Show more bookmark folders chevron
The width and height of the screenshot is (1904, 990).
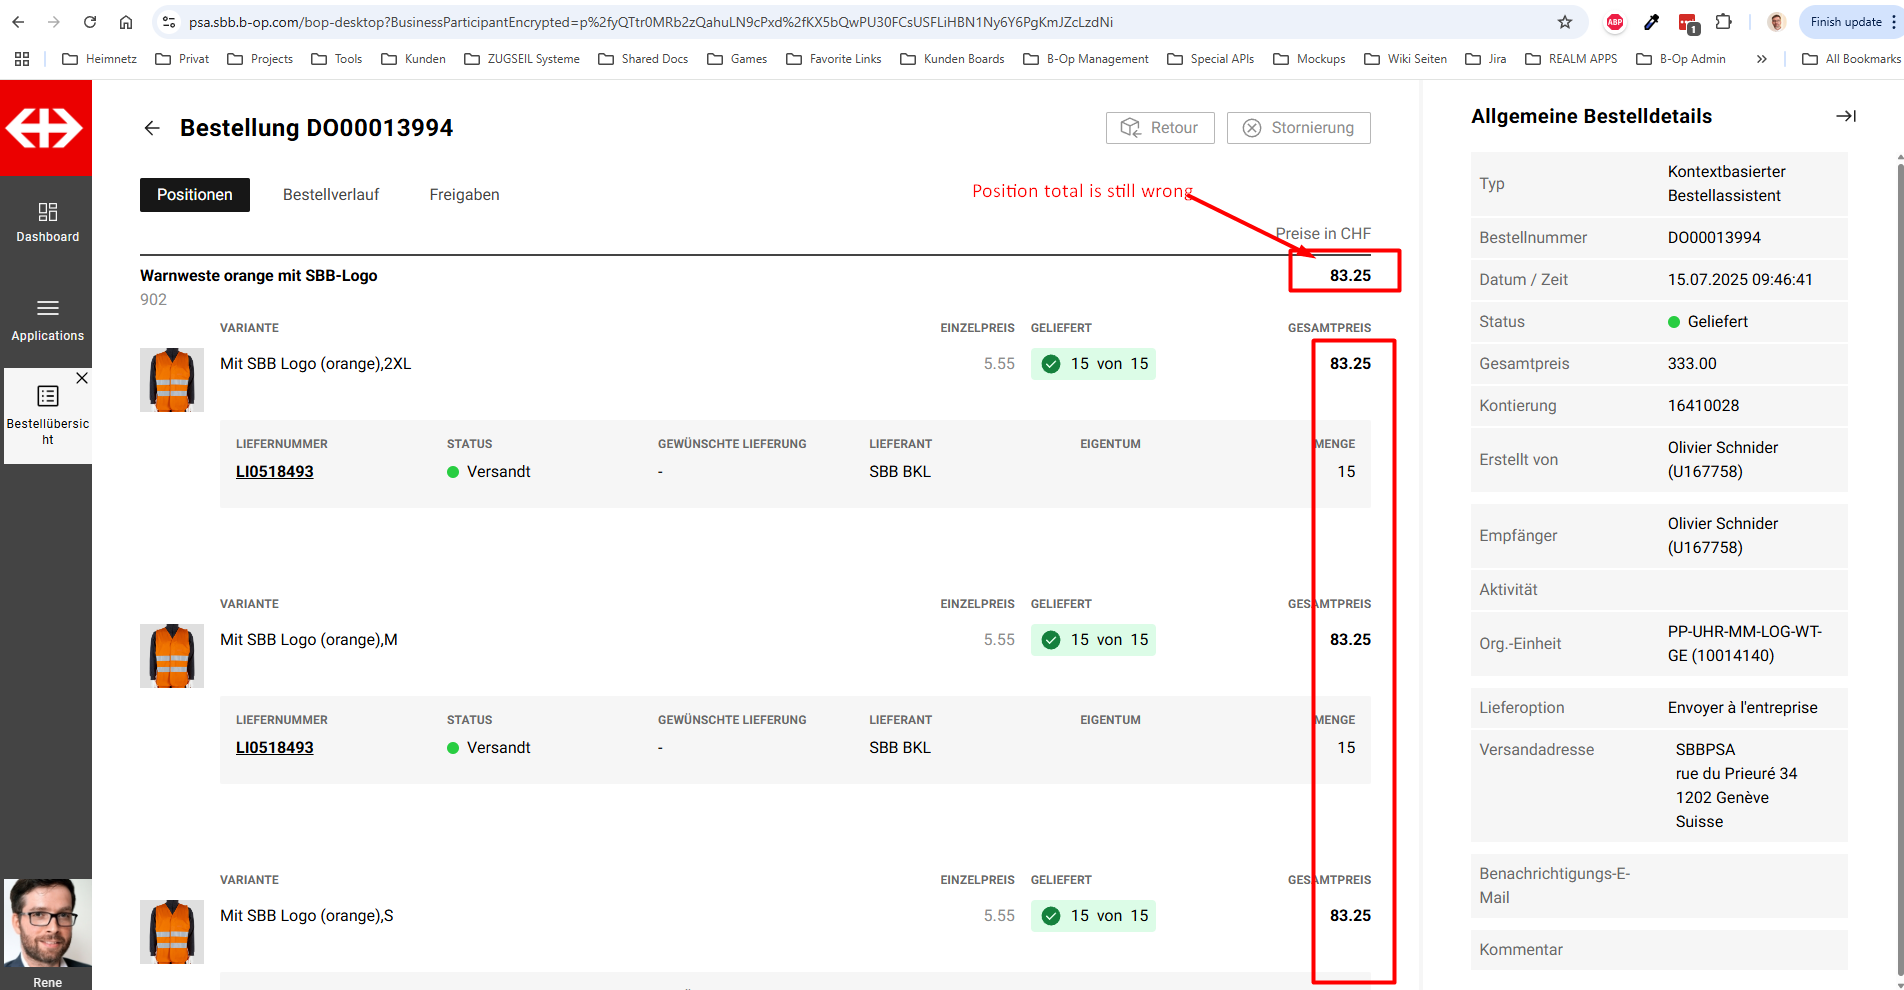1761,59
